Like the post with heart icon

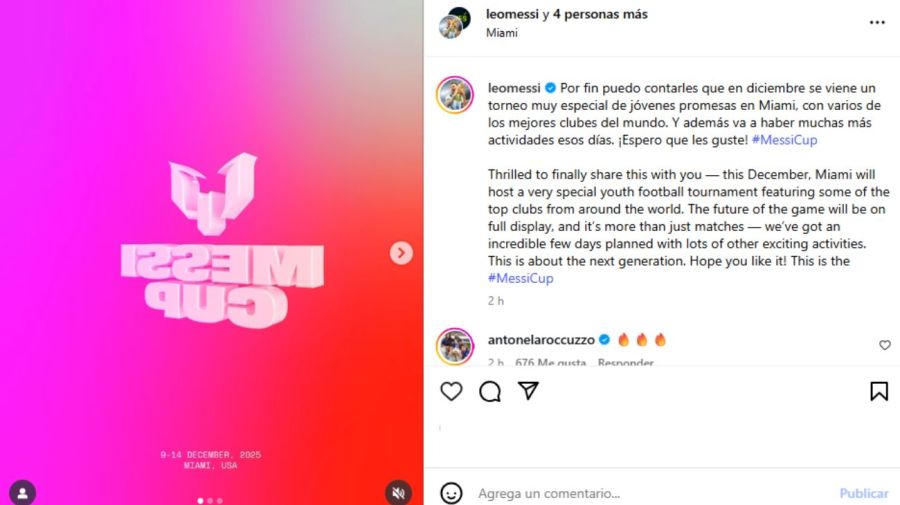(x=451, y=391)
